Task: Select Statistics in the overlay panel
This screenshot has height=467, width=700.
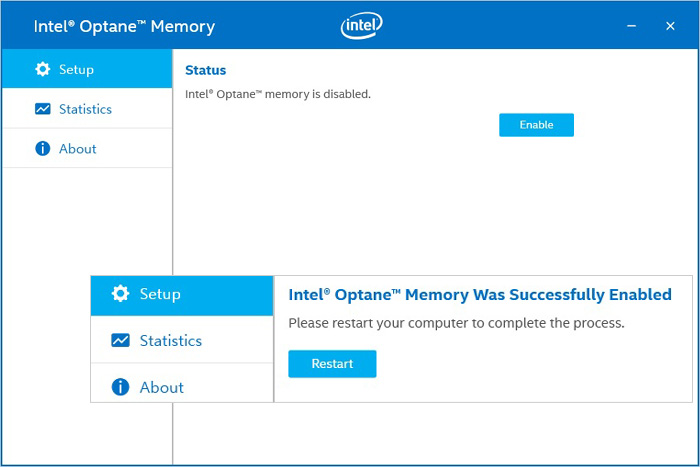Action: click(x=182, y=339)
